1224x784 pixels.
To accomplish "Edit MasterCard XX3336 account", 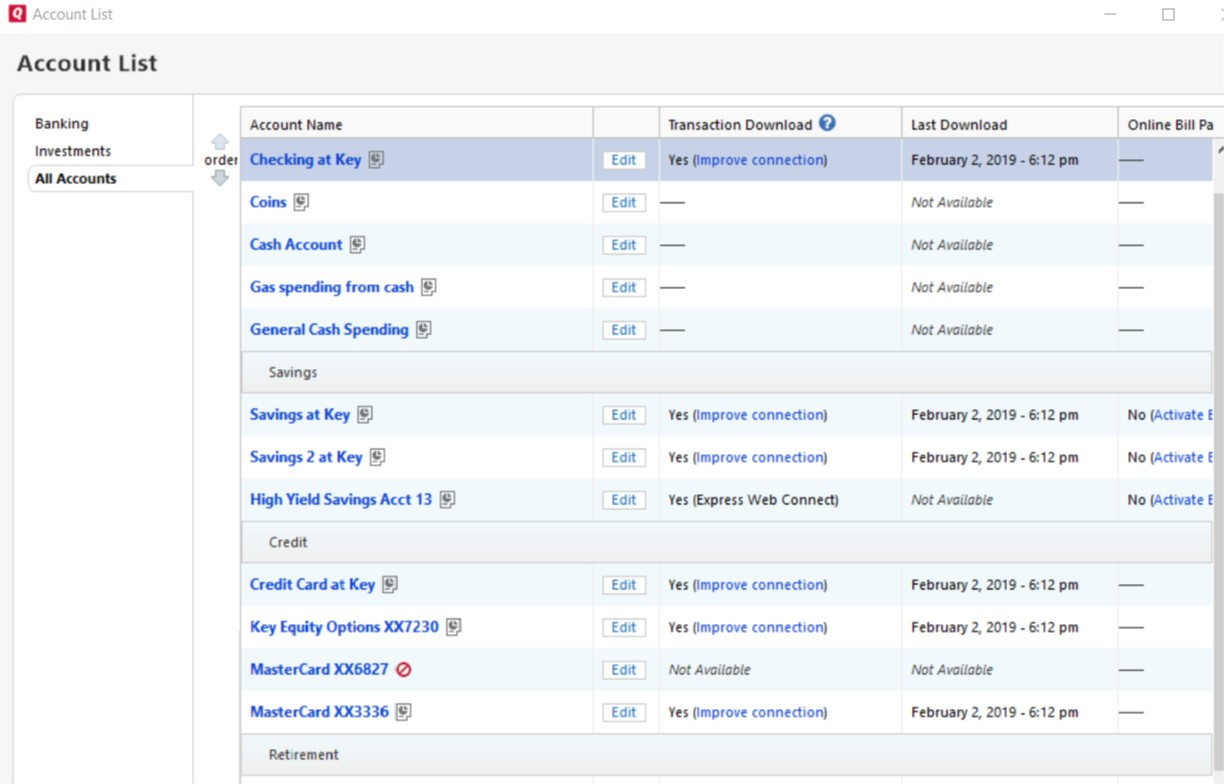I will click(x=624, y=712).
